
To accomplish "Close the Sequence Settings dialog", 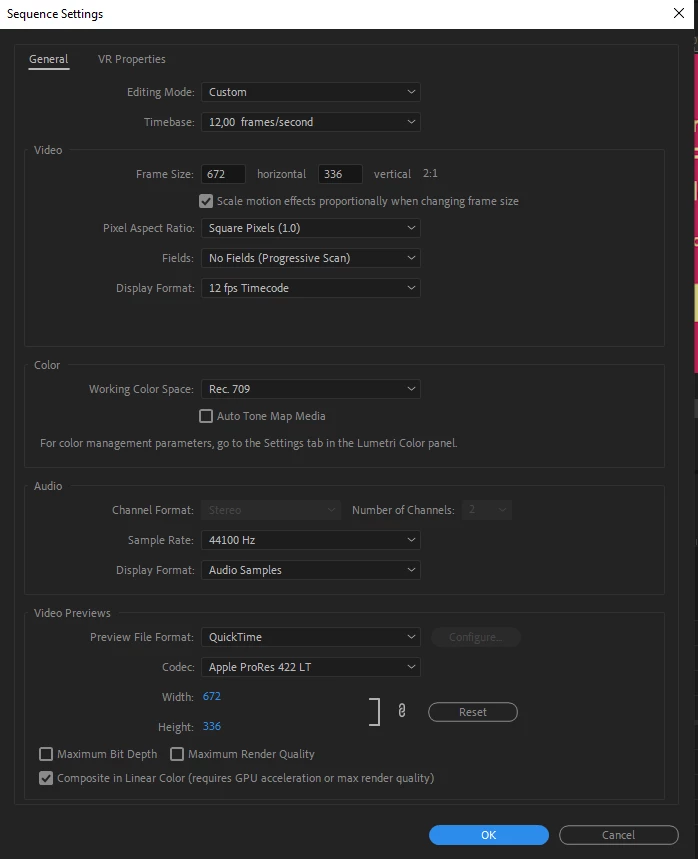I will click(x=679, y=13).
